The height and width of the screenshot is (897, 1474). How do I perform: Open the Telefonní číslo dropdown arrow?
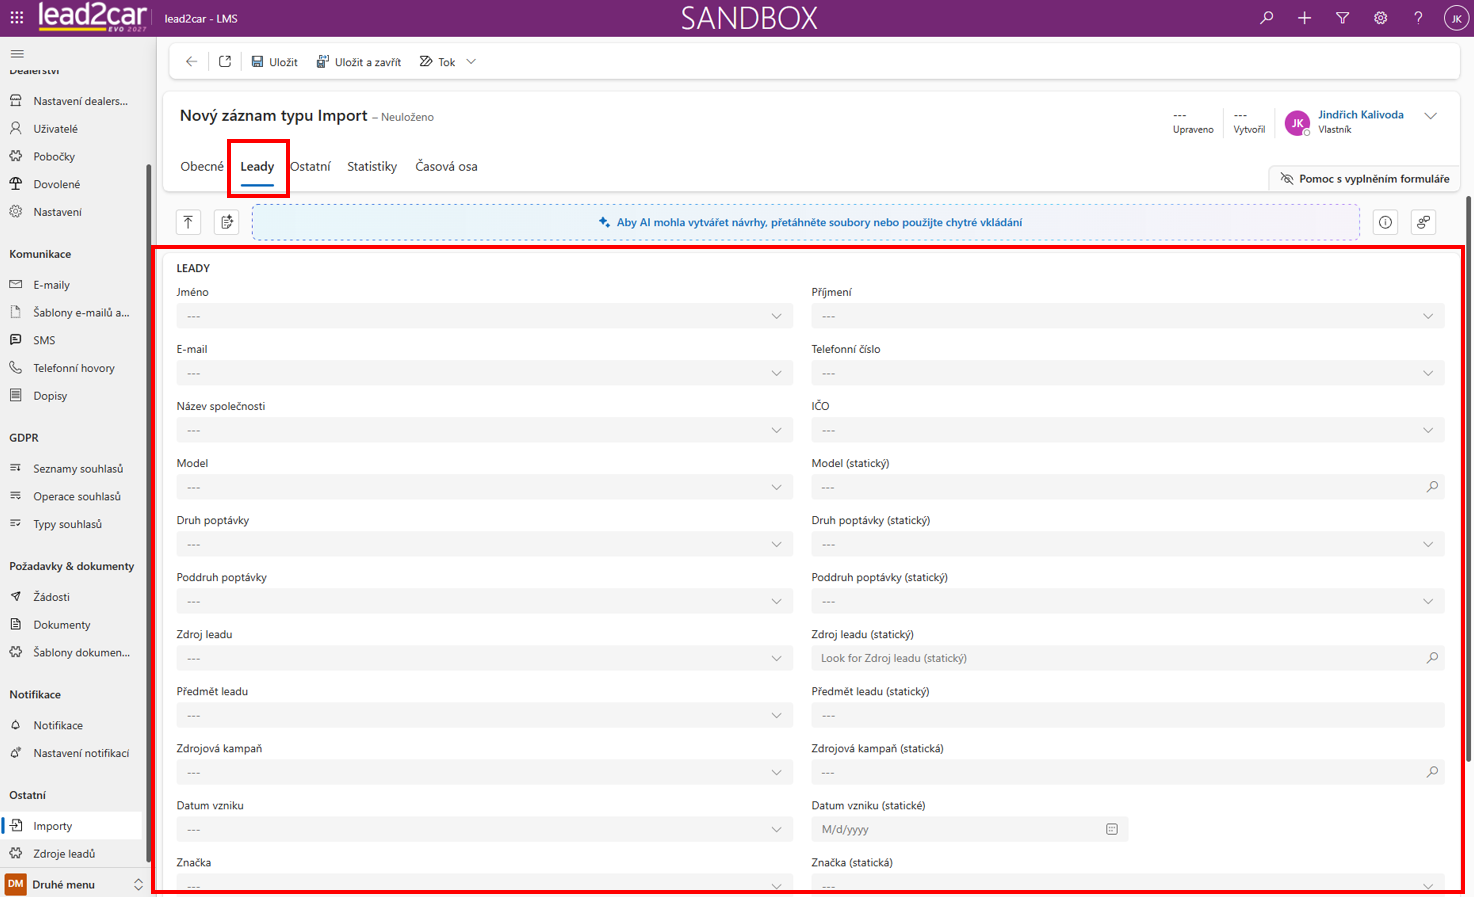1427,373
